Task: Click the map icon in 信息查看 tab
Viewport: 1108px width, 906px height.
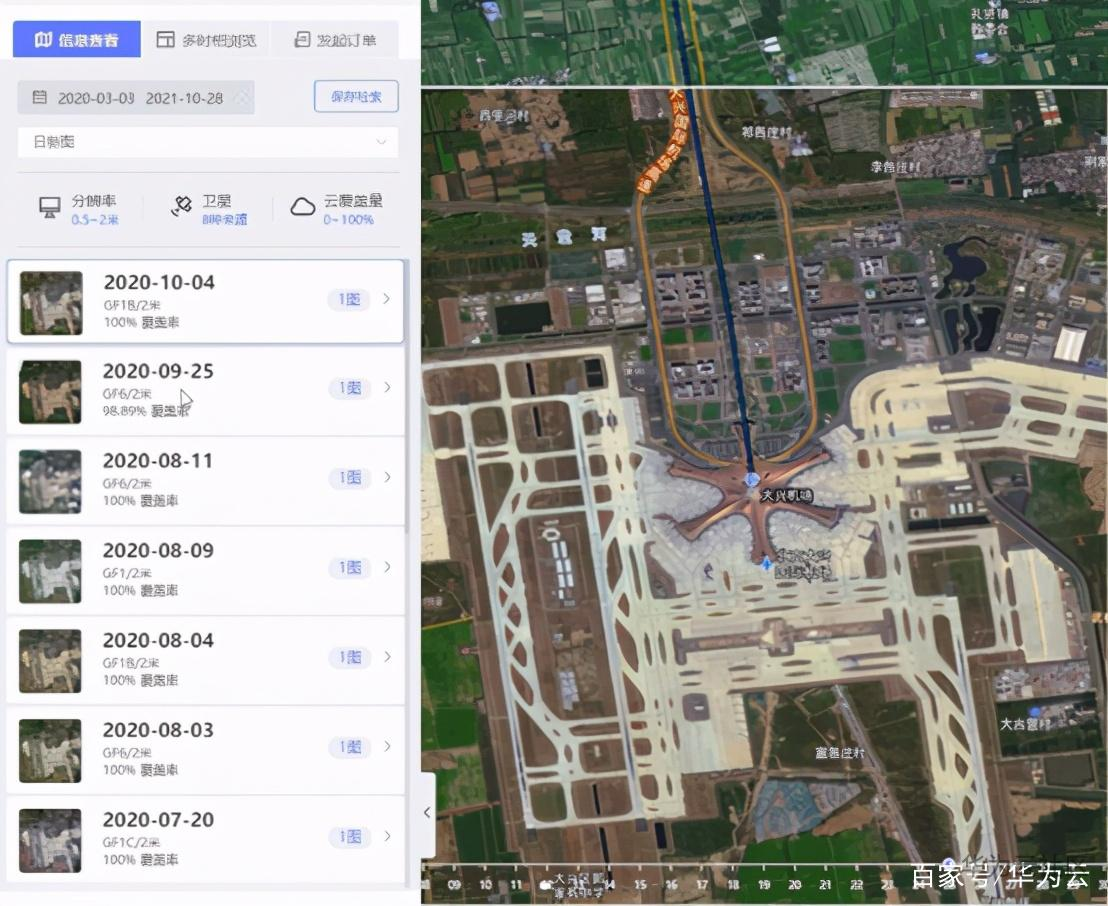Action: 43,40
